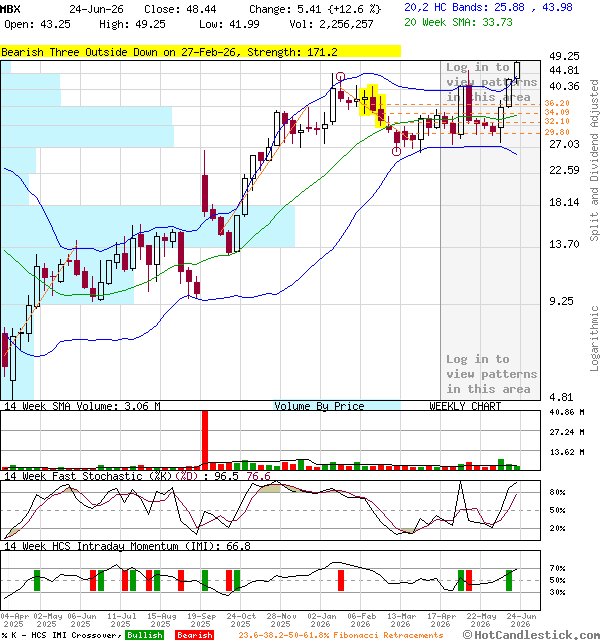The height and width of the screenshot is (640, 600).
Task: Click the 17-Apr 2026 date axis label
Action: (x=441, y=620)
